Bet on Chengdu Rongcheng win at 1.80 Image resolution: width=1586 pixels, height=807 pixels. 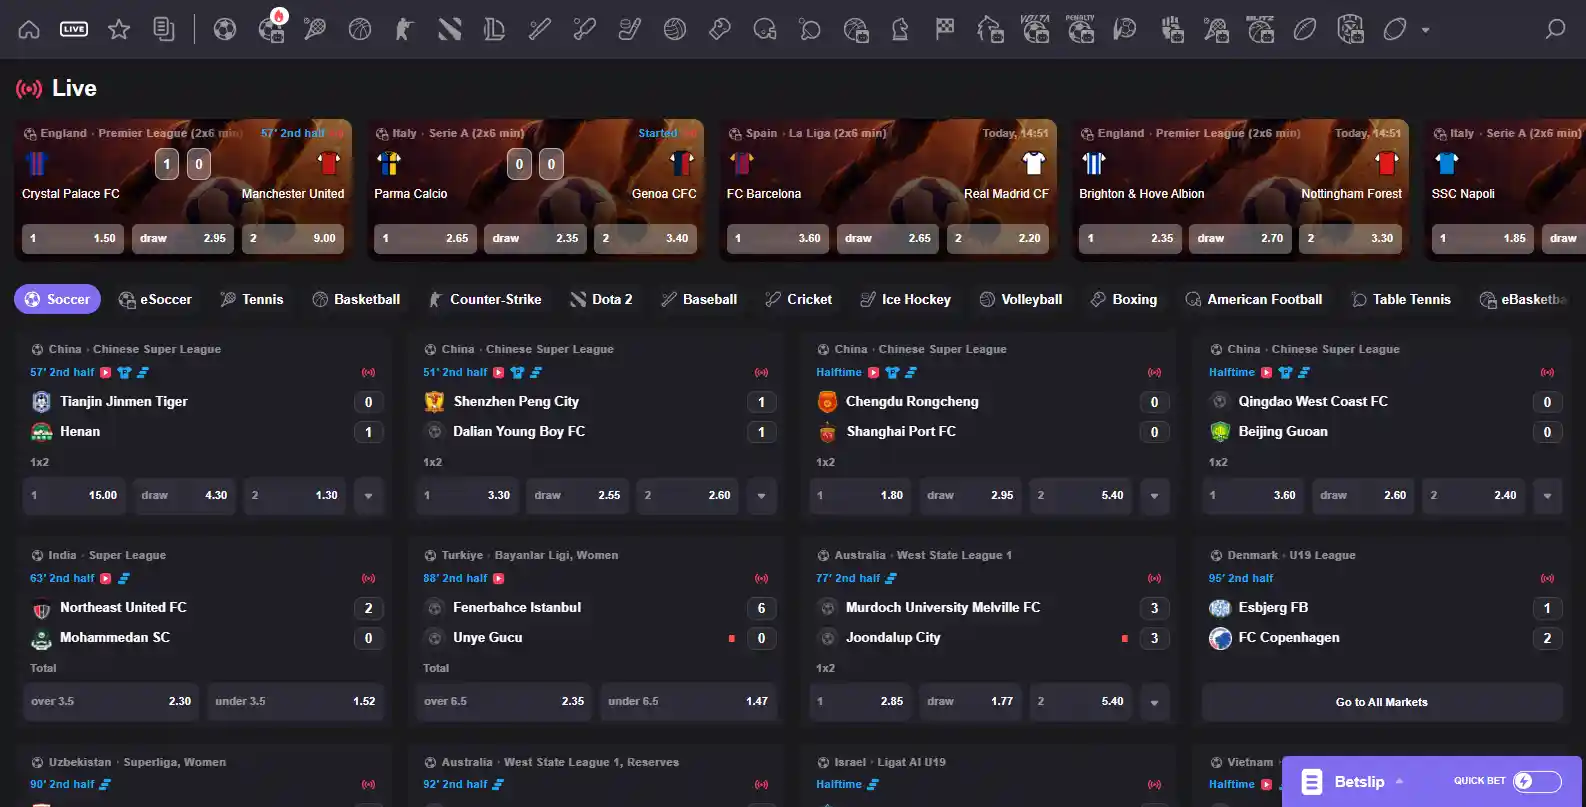861,495
